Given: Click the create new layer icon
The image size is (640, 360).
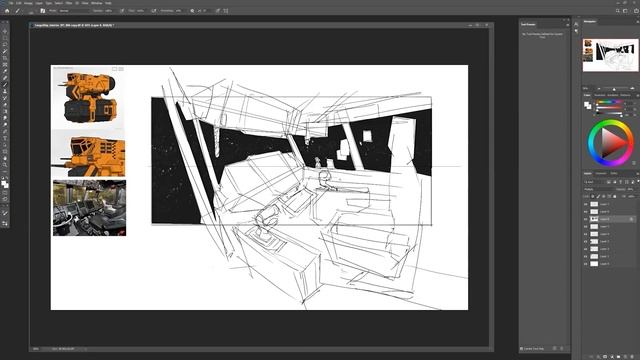Looking at the screenshot, I should (625, 356).
